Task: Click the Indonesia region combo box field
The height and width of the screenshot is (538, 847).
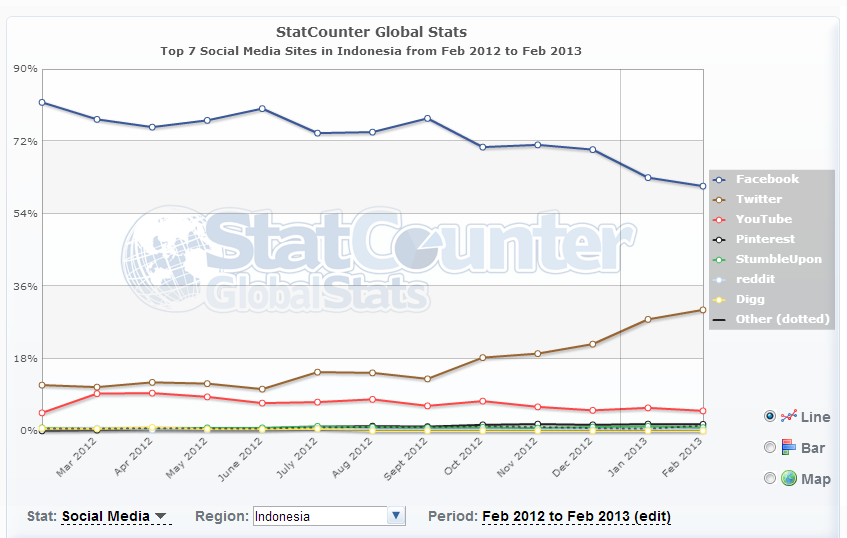Action: click(319, 516)
